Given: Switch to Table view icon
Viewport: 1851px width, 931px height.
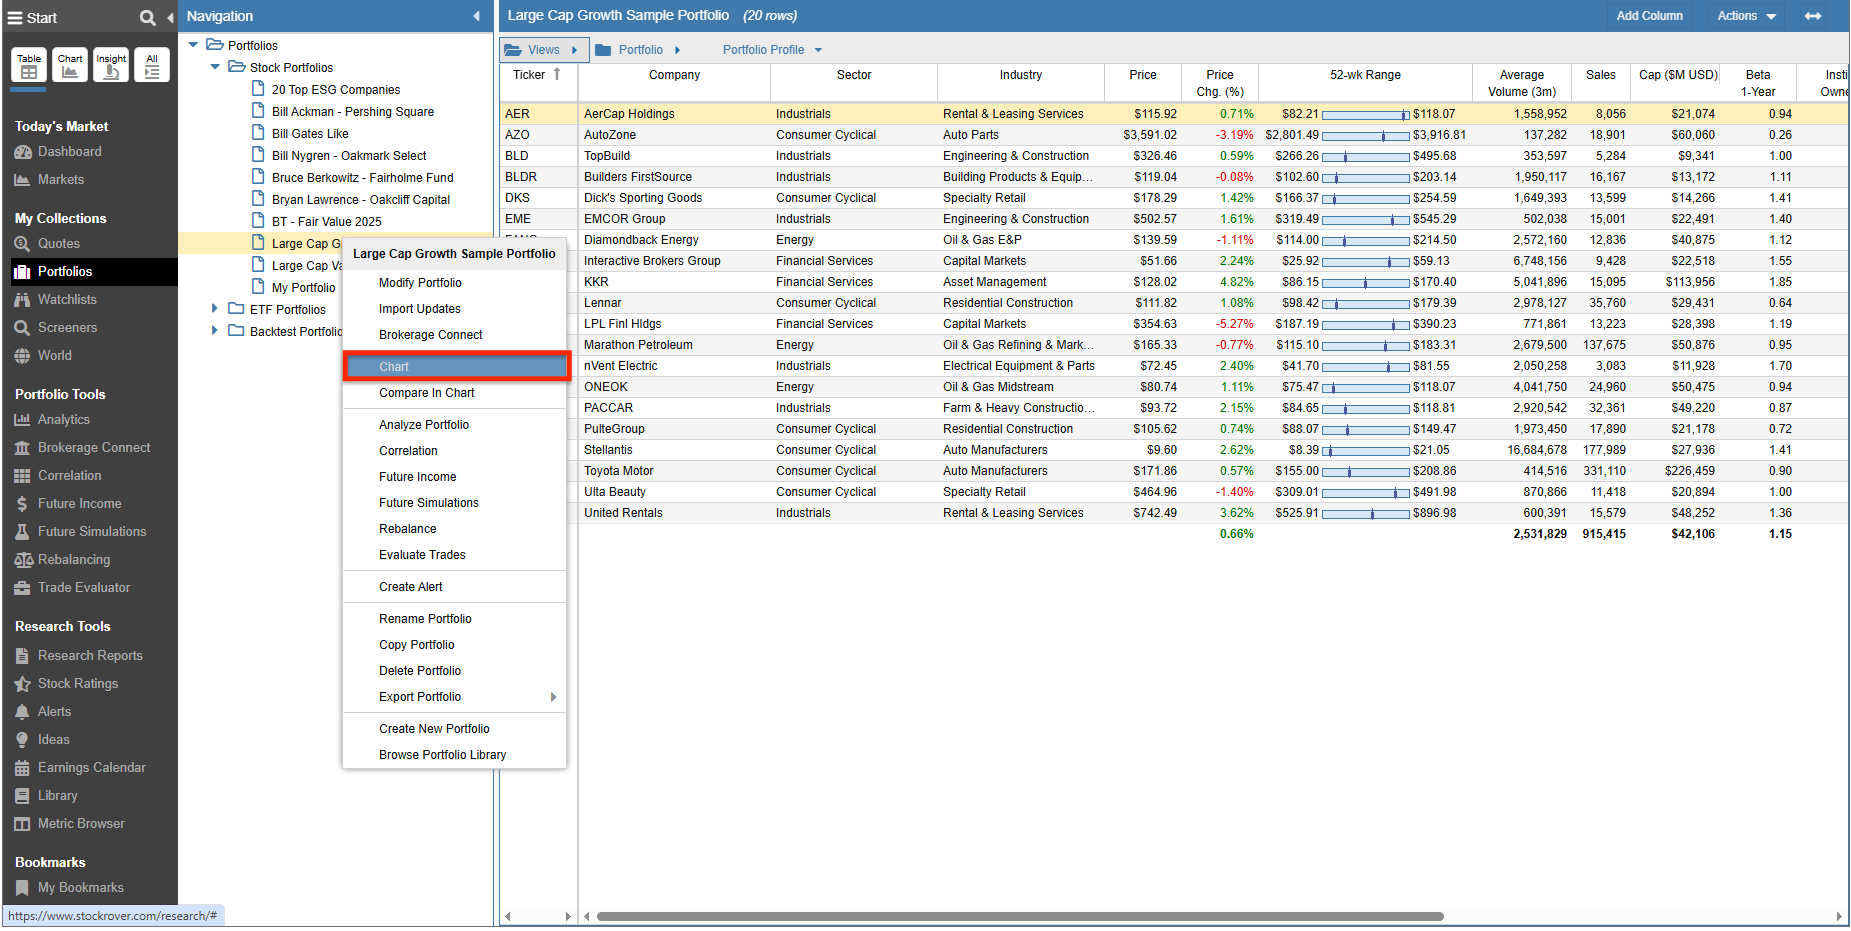Looking at the screenshot, I should 29,65.
